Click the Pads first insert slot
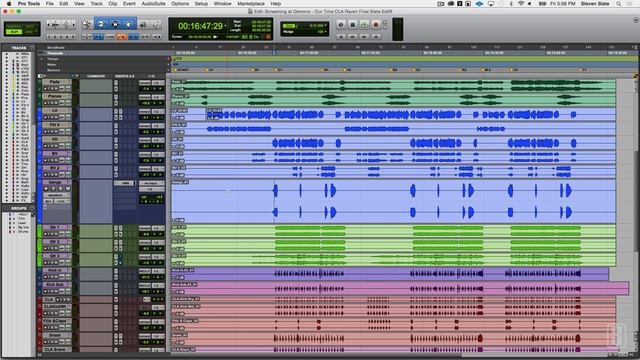 (x=116, y=83)
